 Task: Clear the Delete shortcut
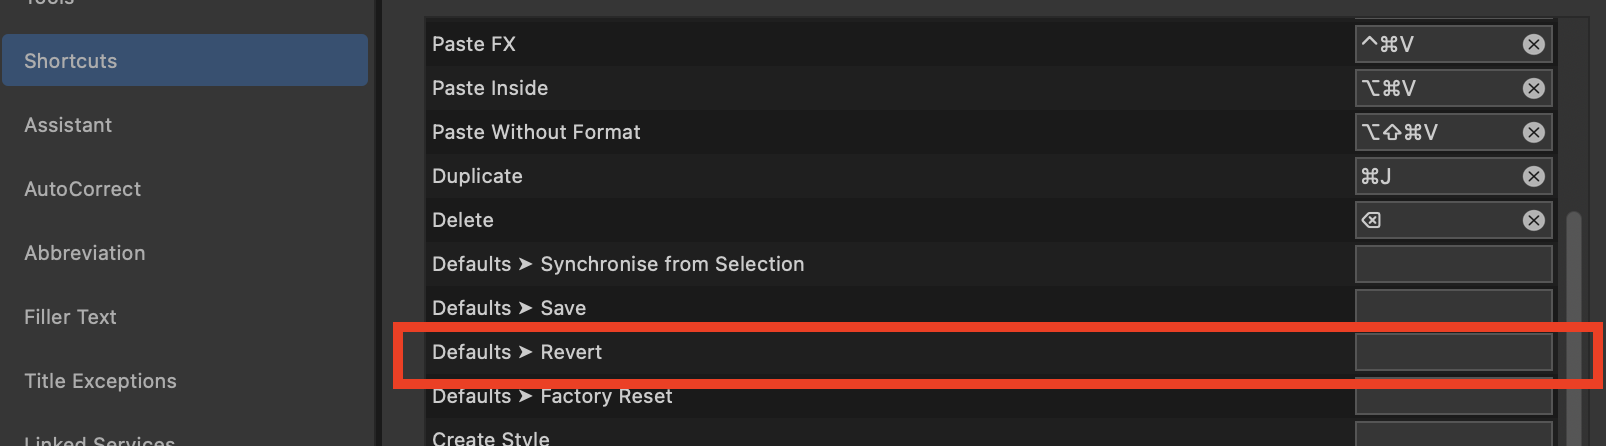(1533, 220)
